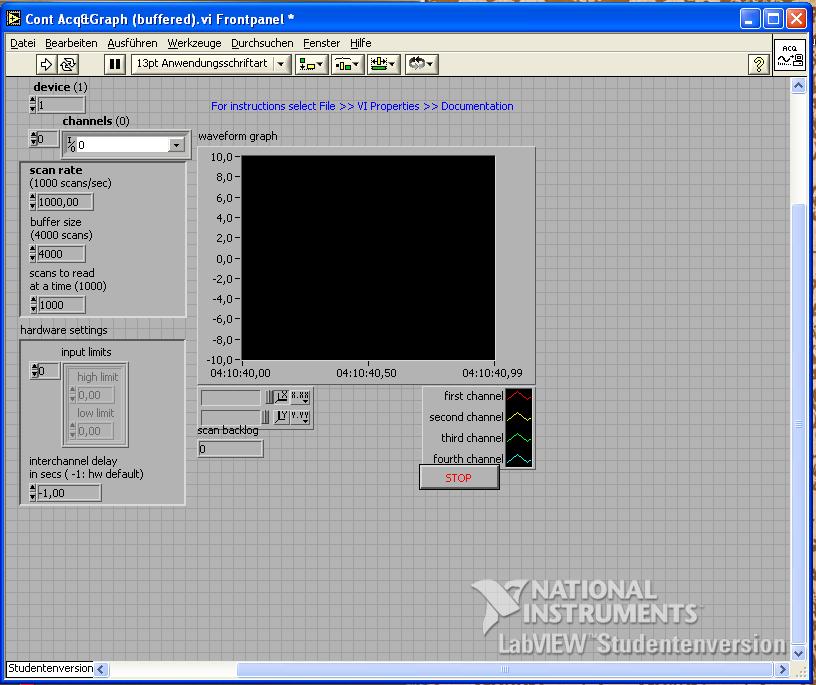The image size is (816, 685).
Task: Click the 10,0 Y-axis maximum label
Action: [222, 157]
